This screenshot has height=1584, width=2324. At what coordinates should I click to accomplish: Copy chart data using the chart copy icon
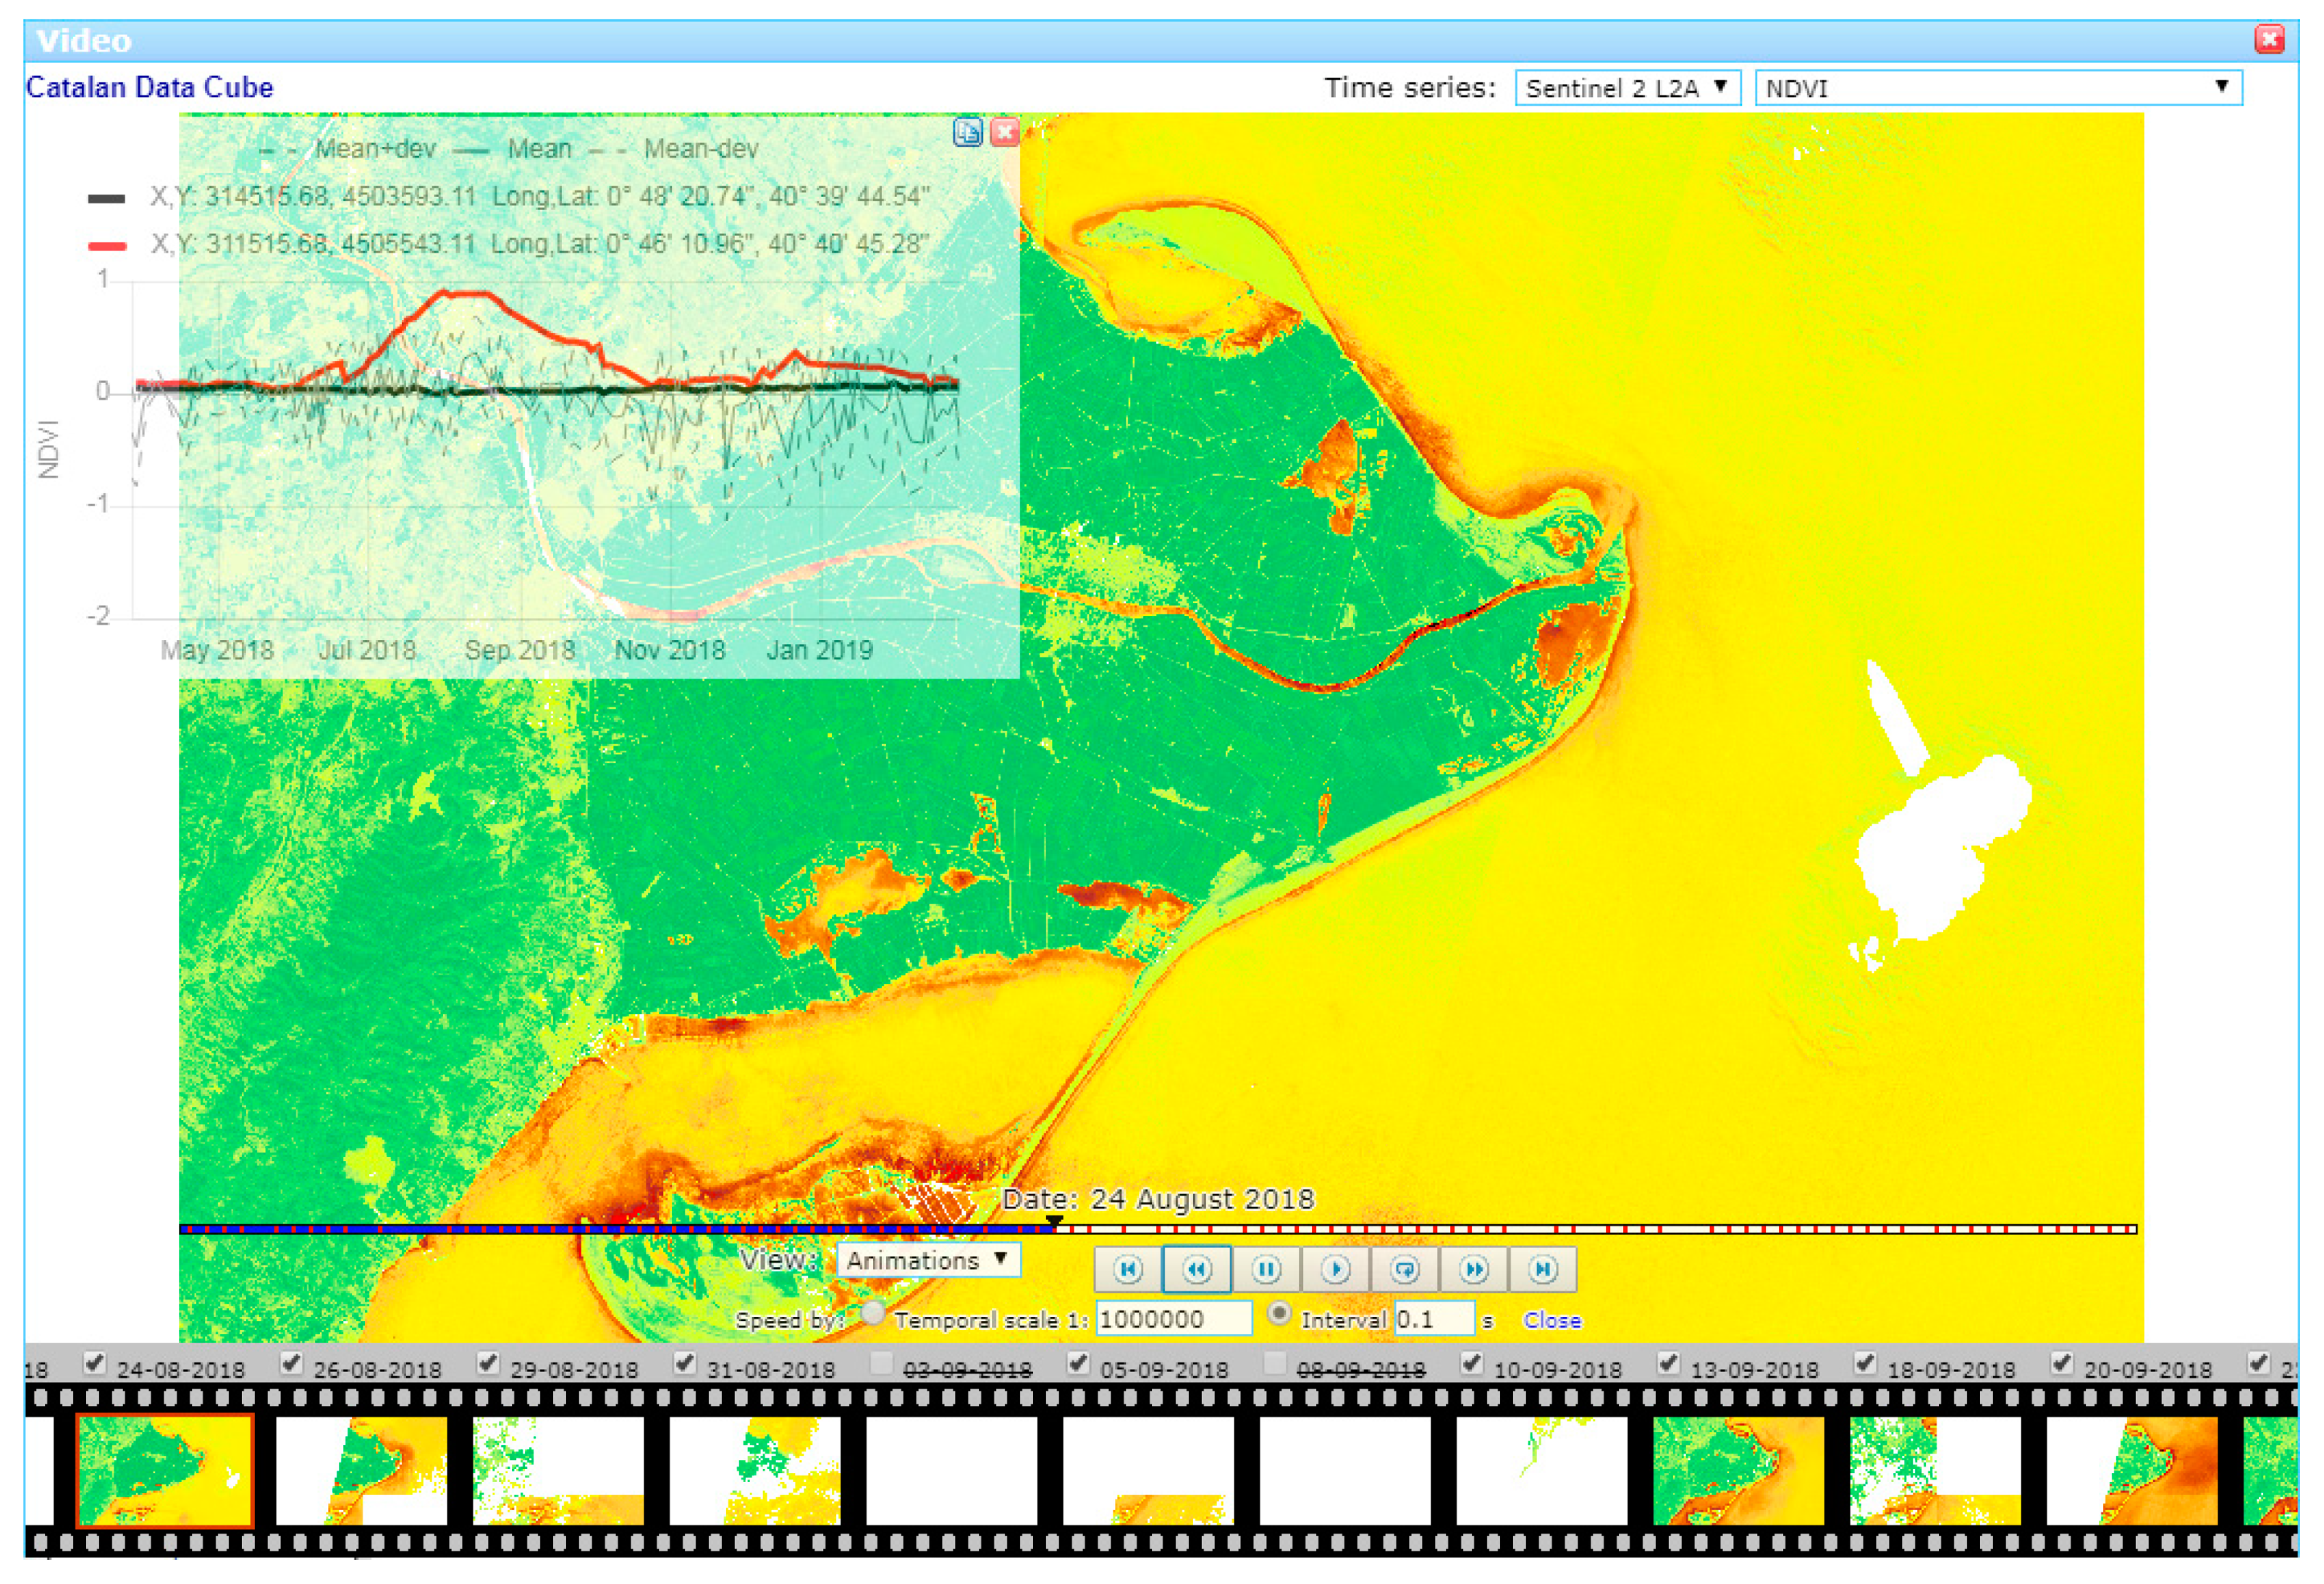[967, 132]
